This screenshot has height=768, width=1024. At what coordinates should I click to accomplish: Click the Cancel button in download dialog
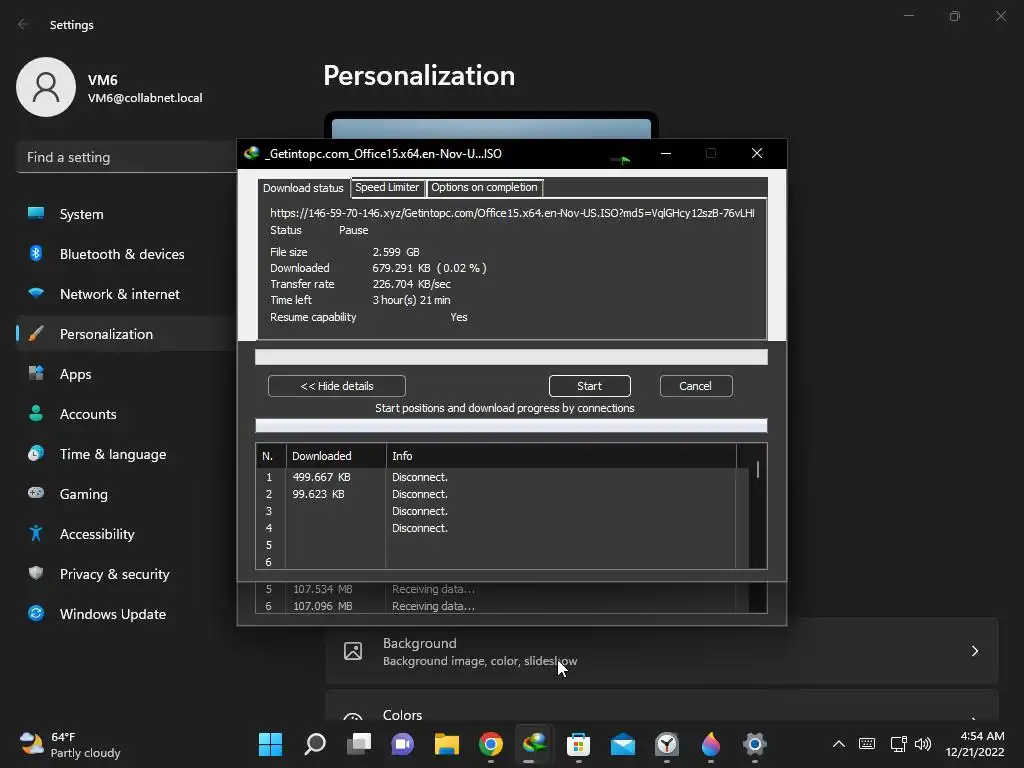click(696, 386)
